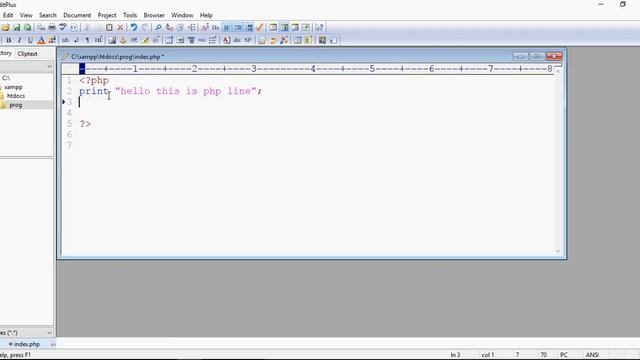640x360 pixels.
Task: Open Find with the magnifier icon
Action: pyautogui.click(x=158, y=27)
